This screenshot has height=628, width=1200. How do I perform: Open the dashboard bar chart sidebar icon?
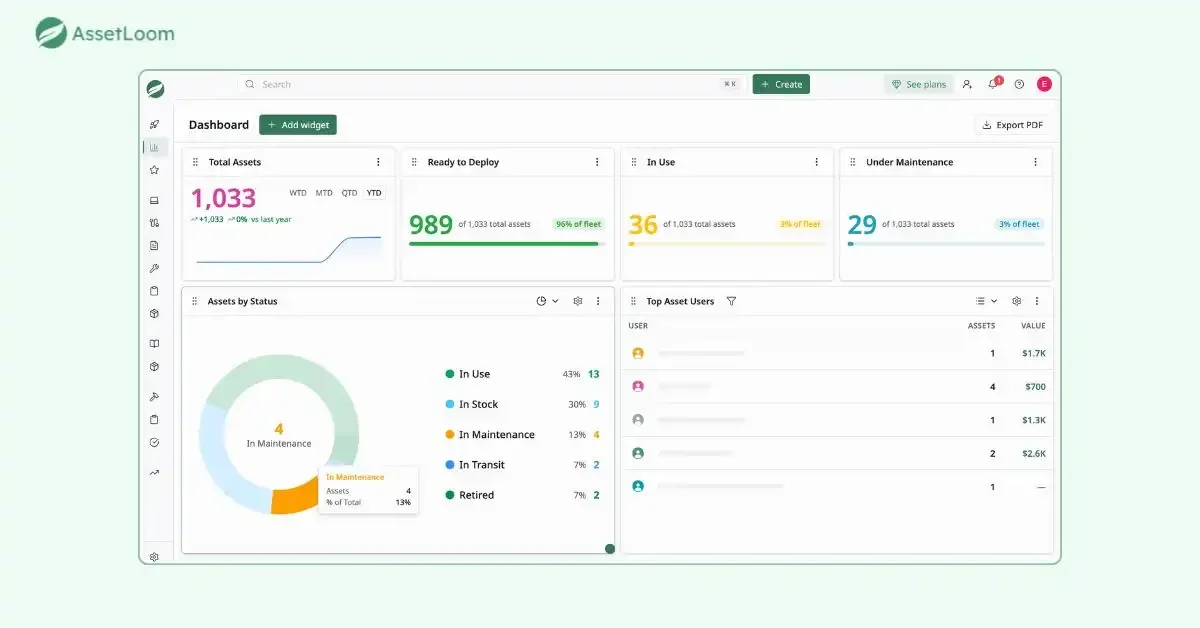154,147
